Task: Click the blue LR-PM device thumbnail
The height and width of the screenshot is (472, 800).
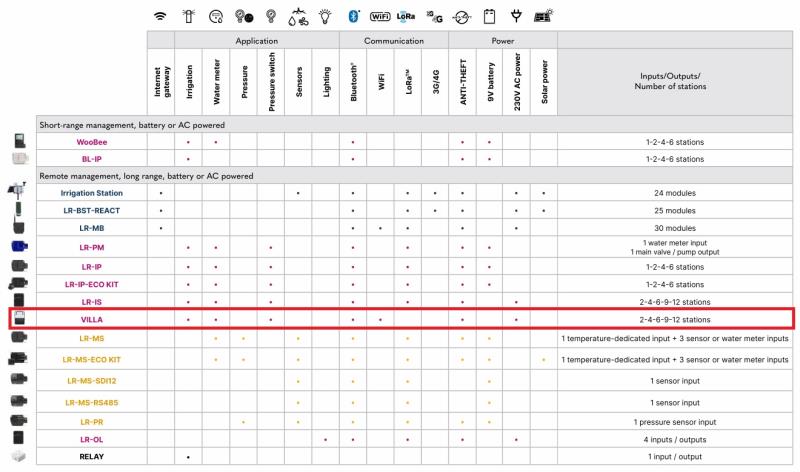Action: (19, 247)
